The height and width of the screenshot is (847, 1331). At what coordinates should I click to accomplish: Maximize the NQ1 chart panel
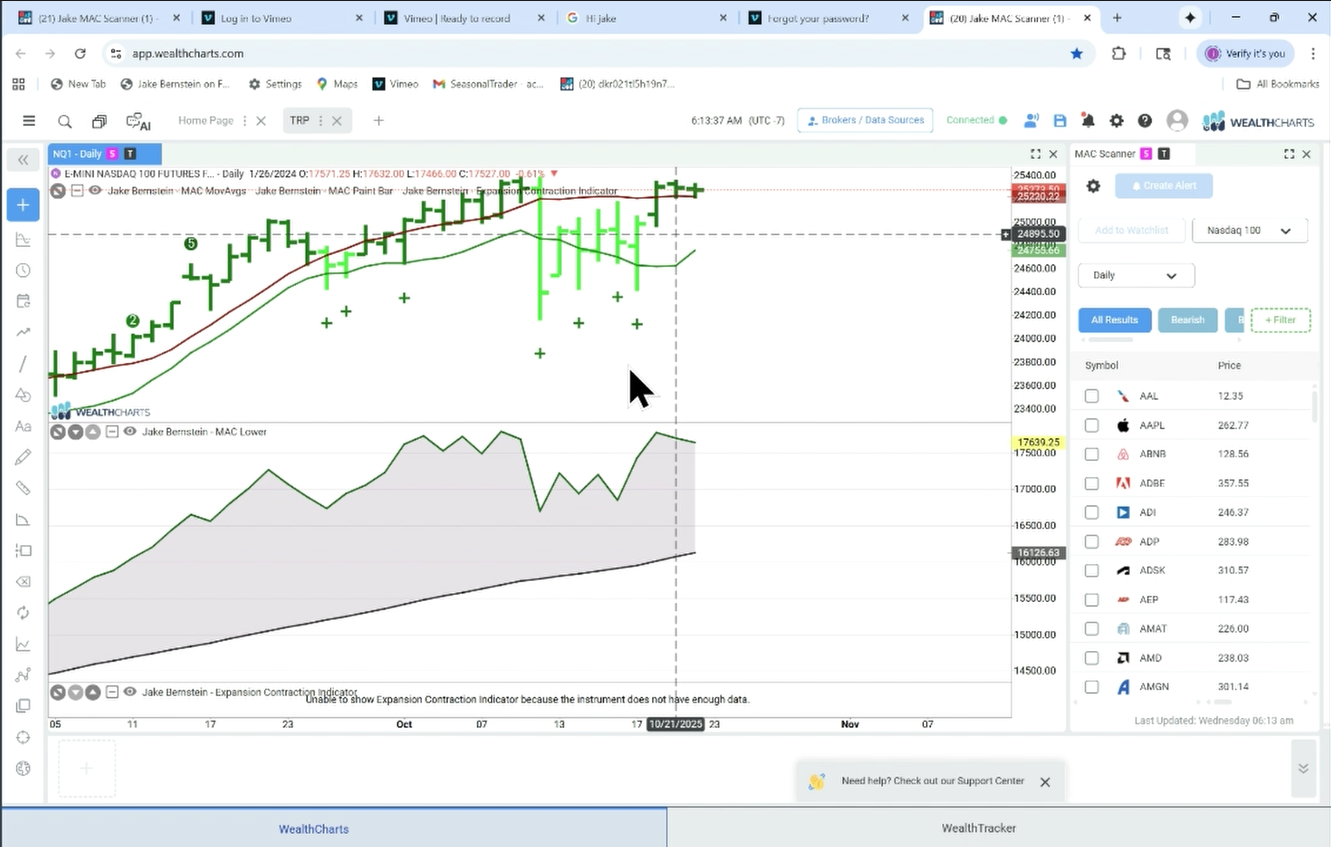(1036, 154)
